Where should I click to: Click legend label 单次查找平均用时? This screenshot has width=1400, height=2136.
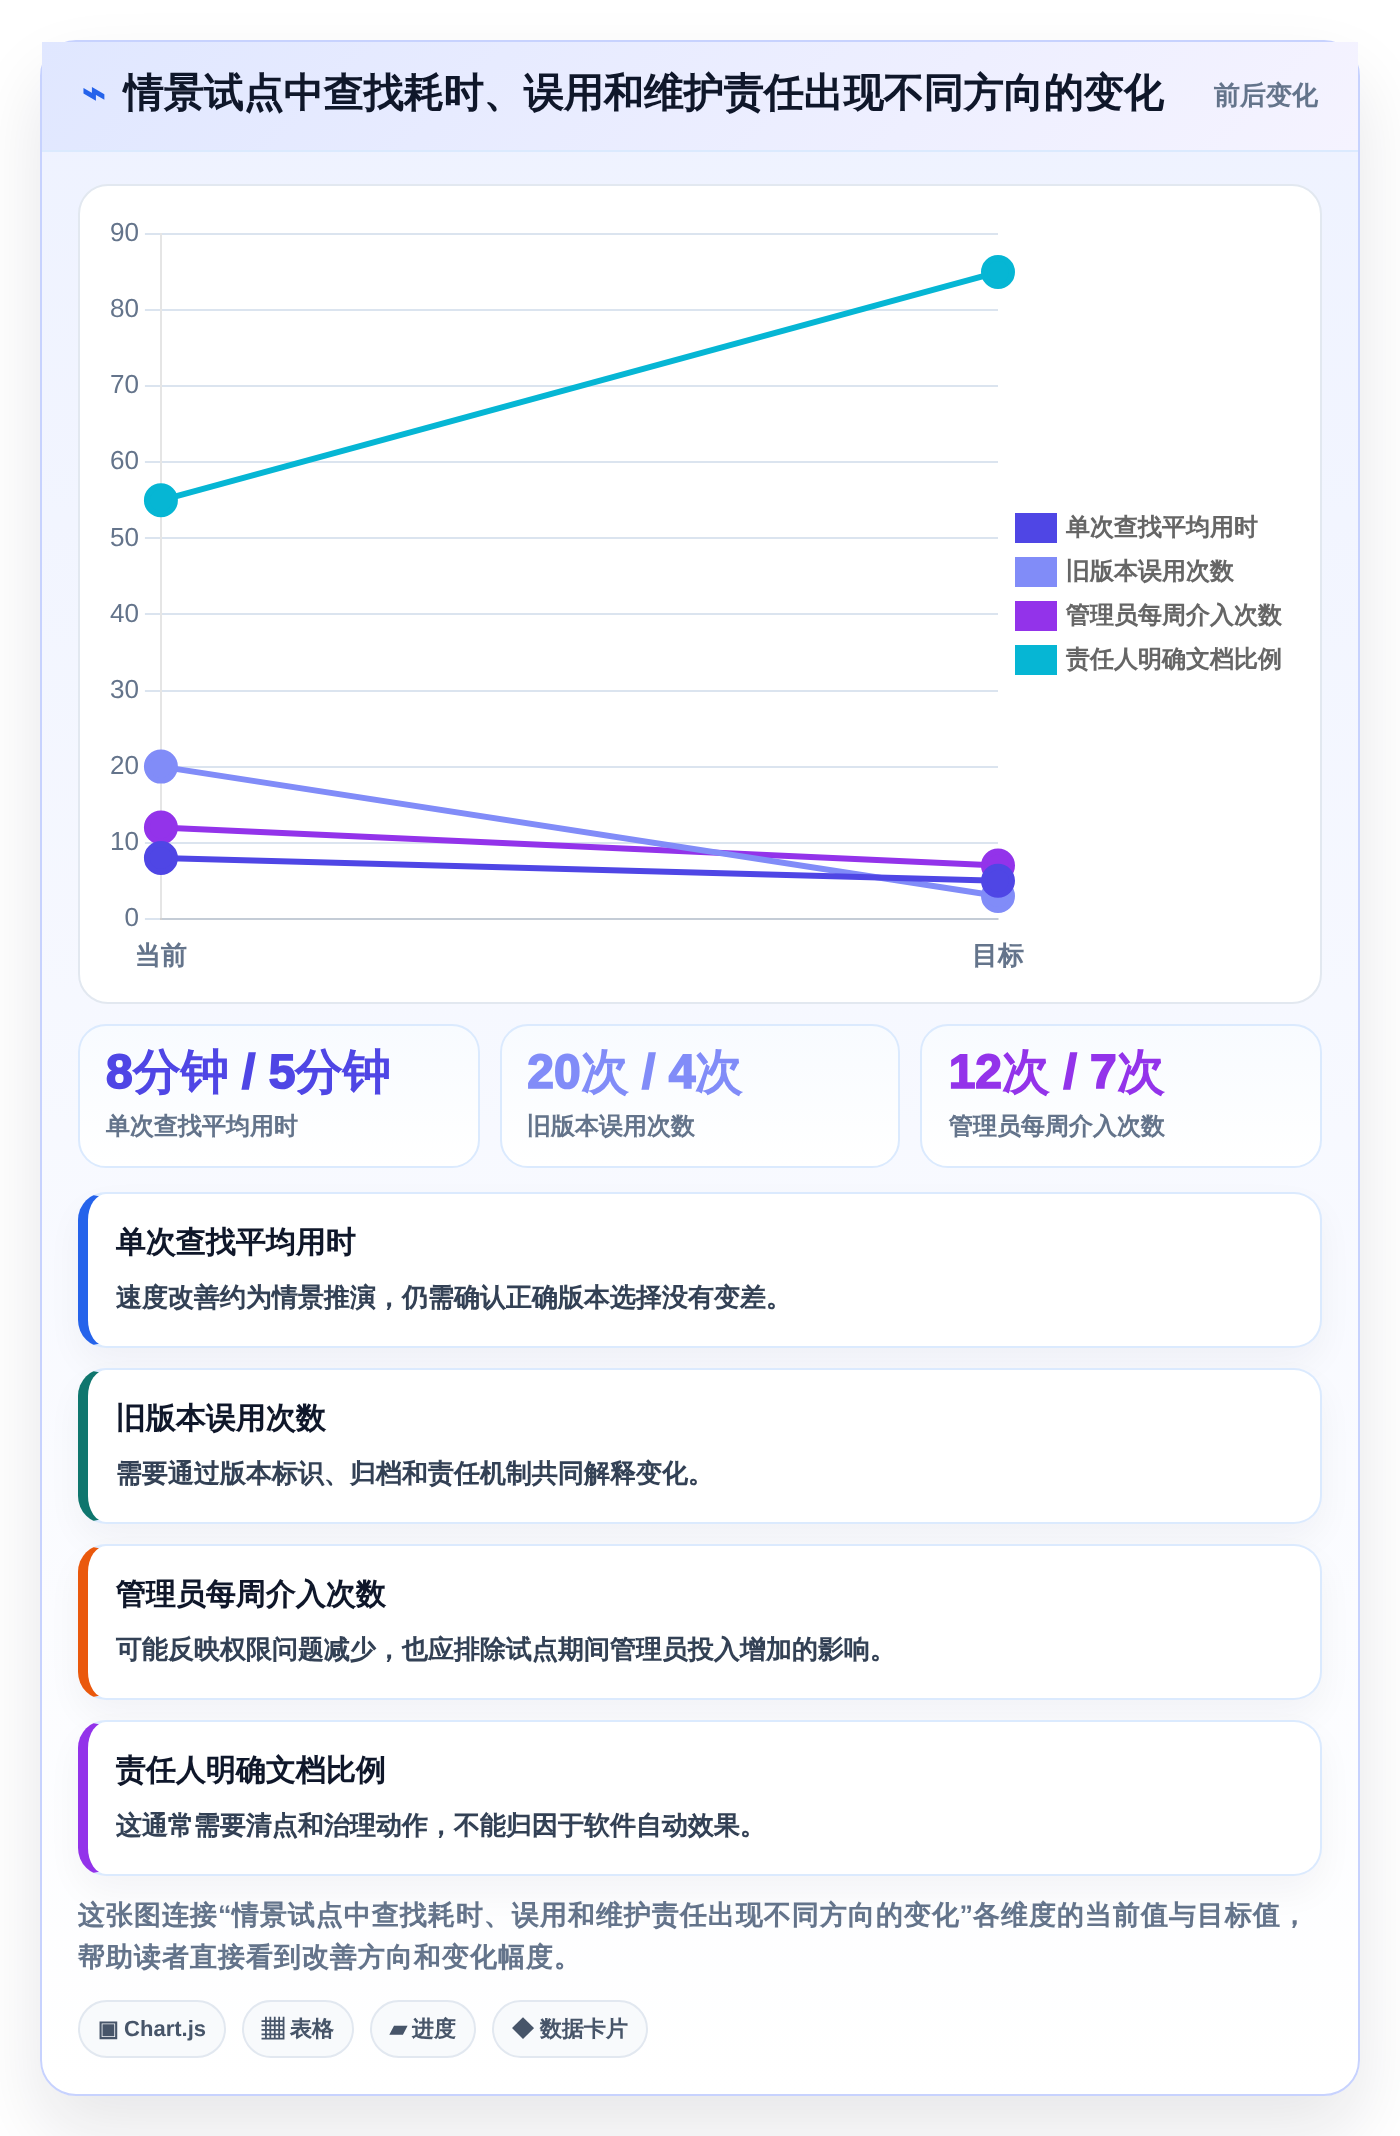click(x=1161, y=527)
